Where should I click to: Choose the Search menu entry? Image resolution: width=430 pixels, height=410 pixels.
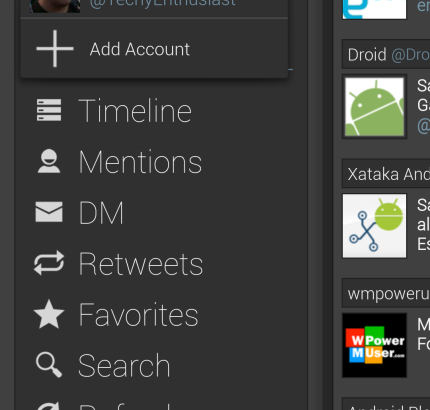coord(124,366)
